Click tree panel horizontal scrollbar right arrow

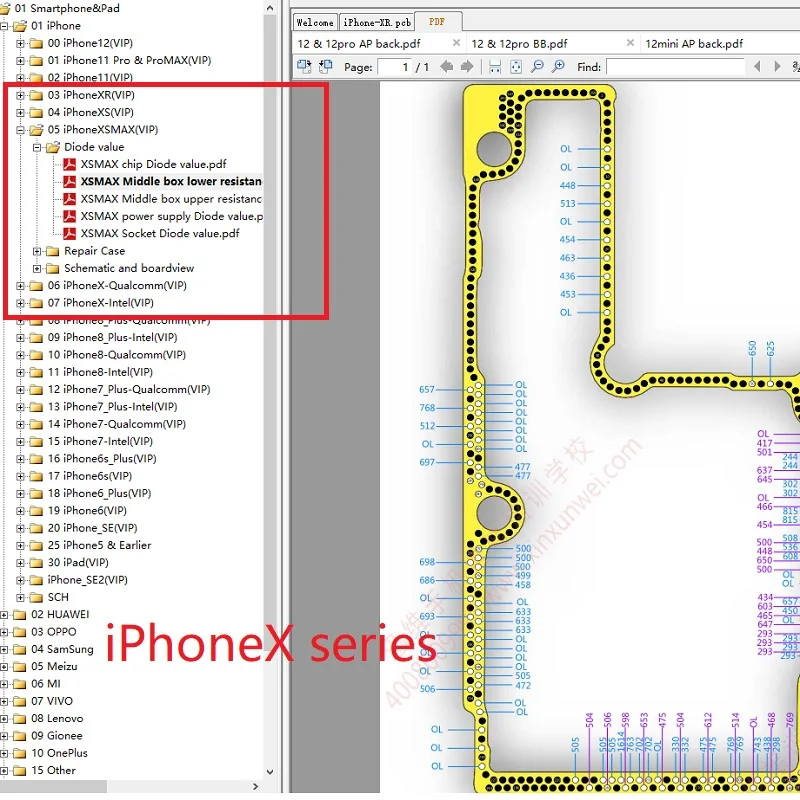click(x=256, y=786)
